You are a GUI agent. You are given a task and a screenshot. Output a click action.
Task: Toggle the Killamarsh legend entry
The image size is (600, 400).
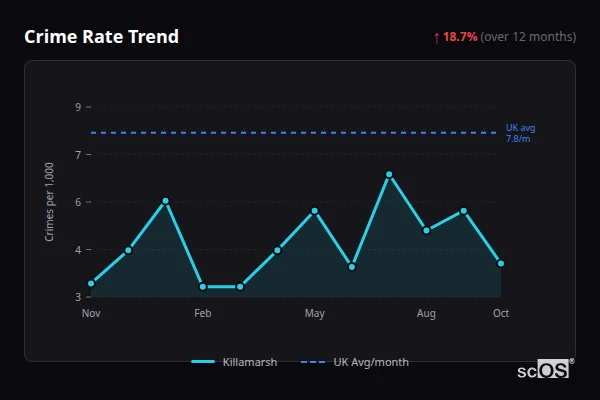234,362
